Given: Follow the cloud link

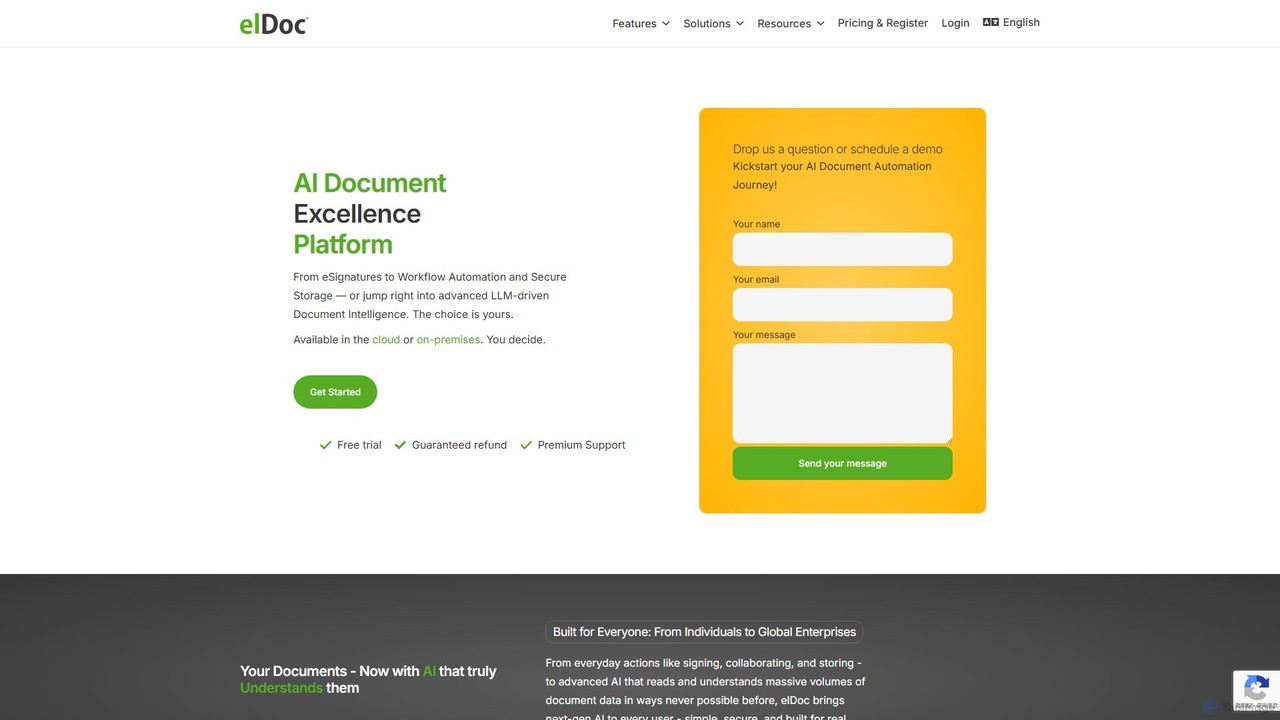Looking at the screenshot, I should tap(386, 340).
